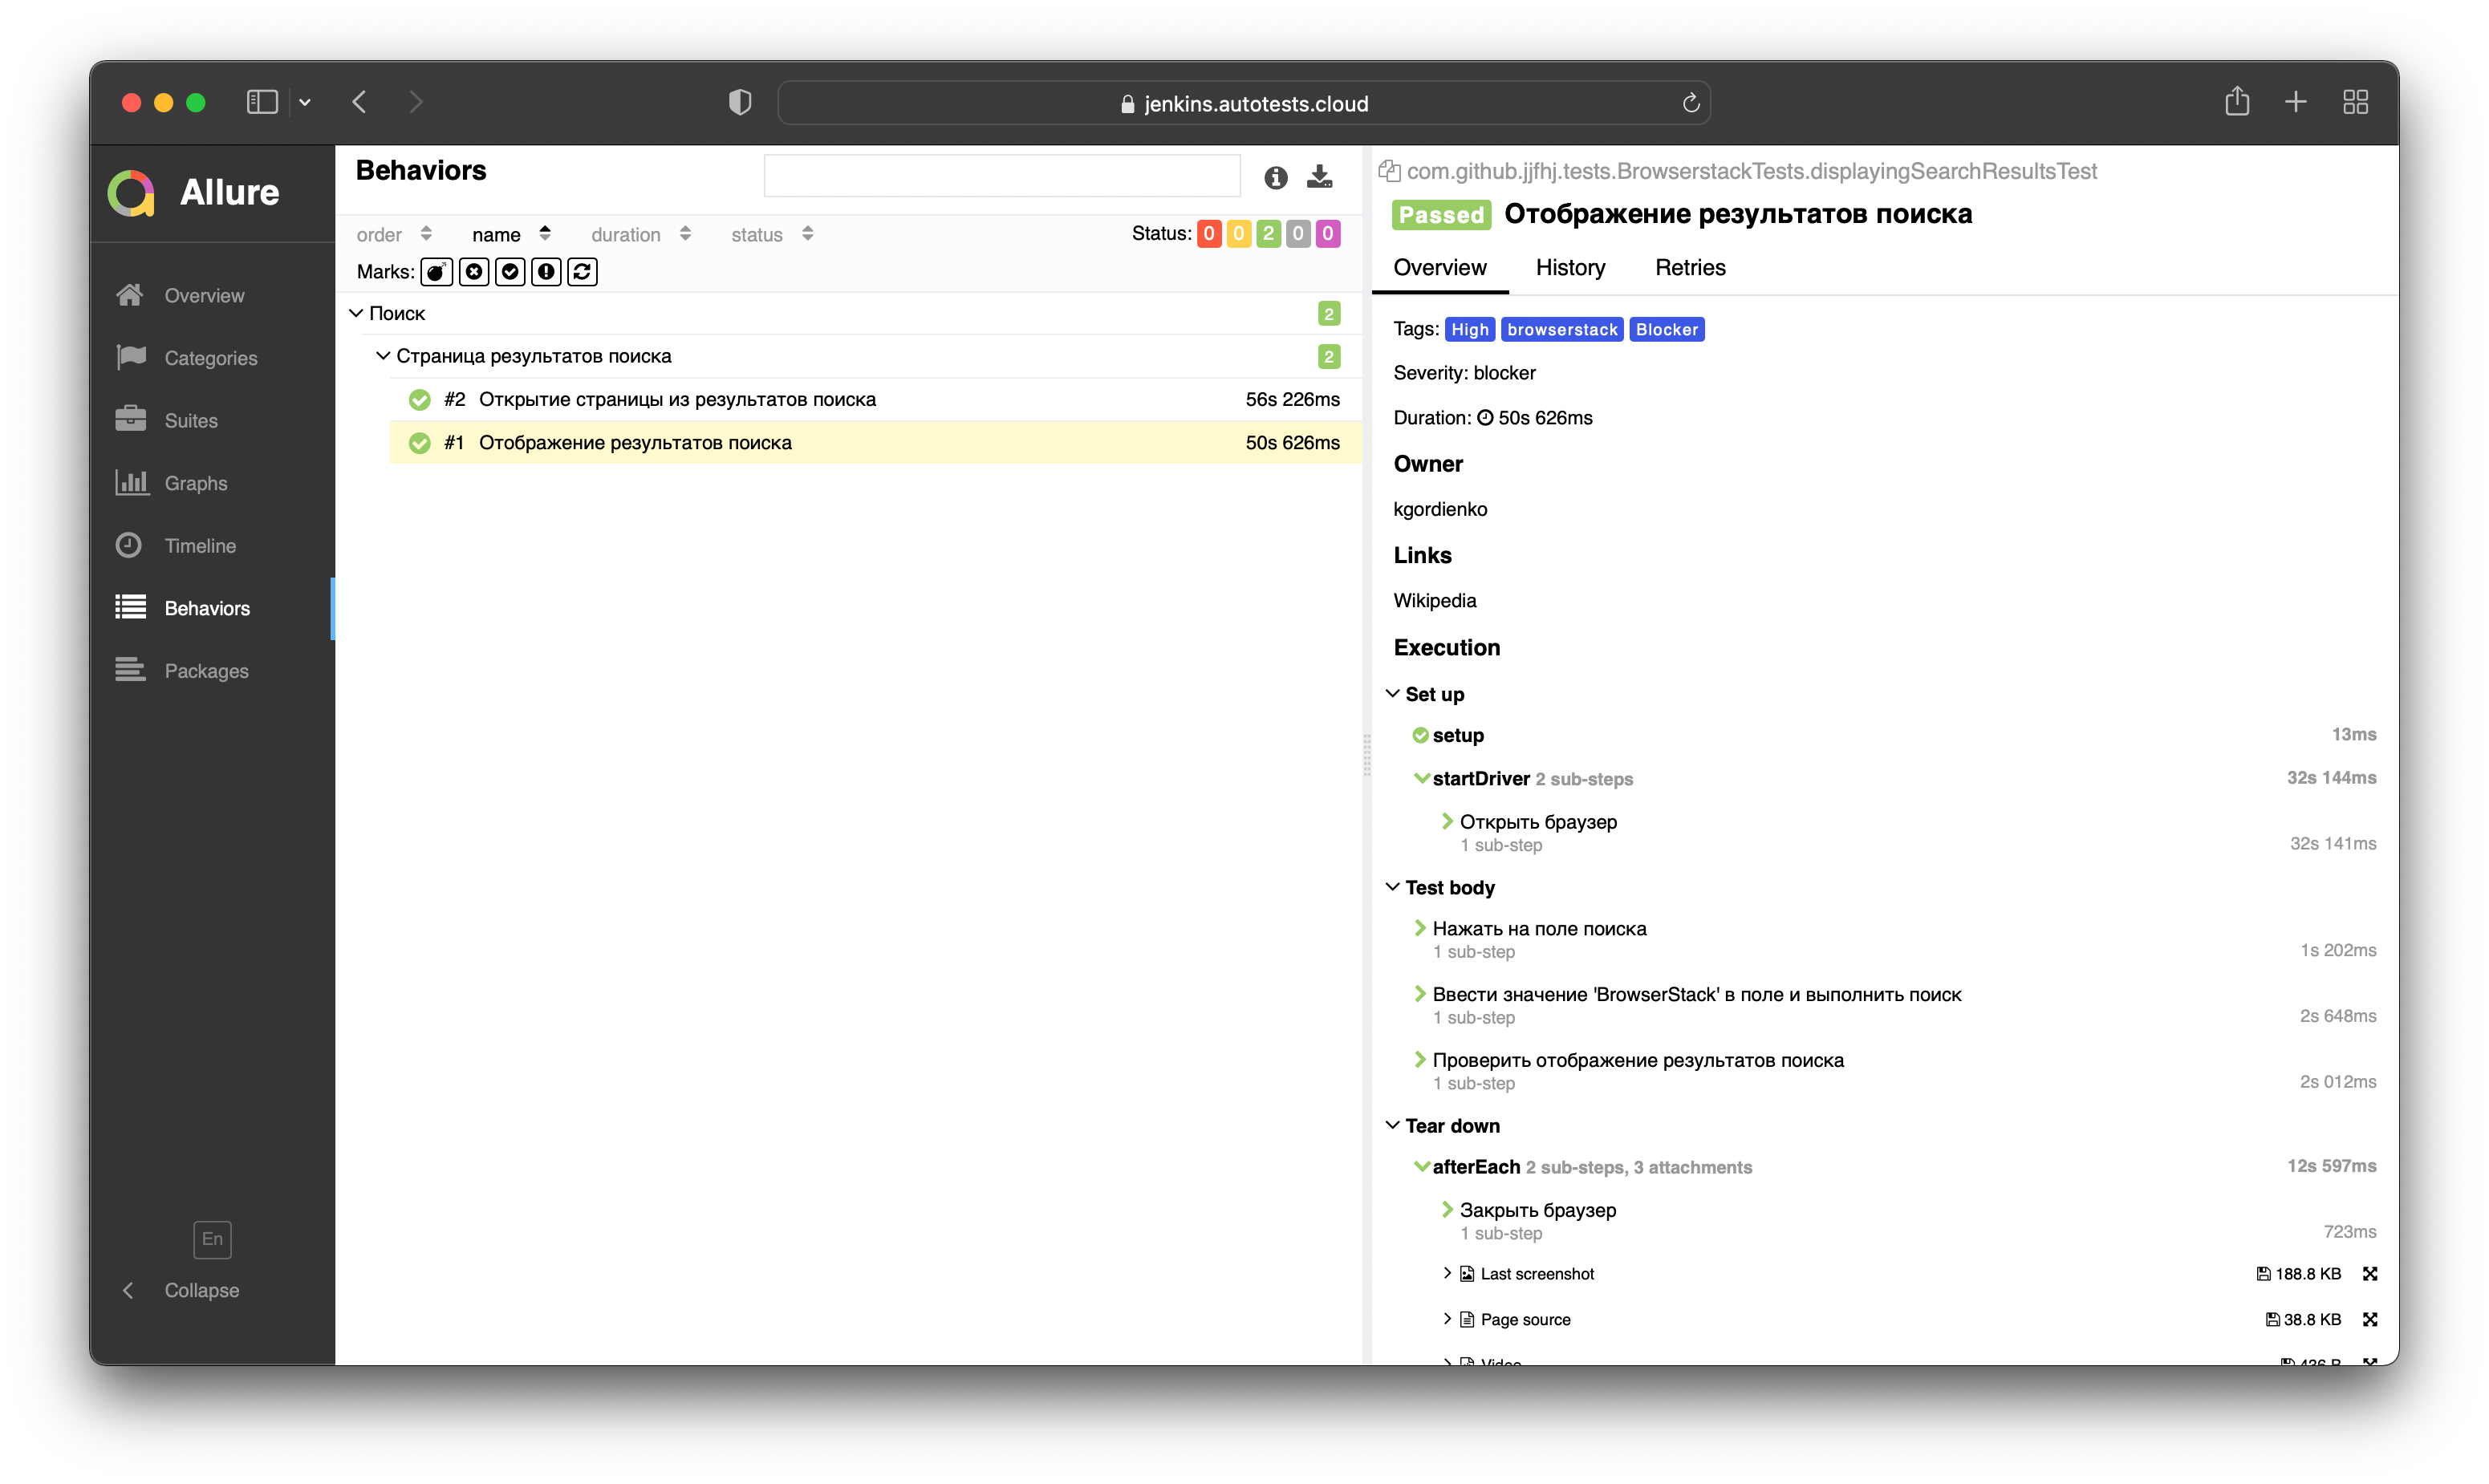Download the behaviors CSV via download icon
This screenshot has width=2489, height=1484.
[x=1319, y=177]
